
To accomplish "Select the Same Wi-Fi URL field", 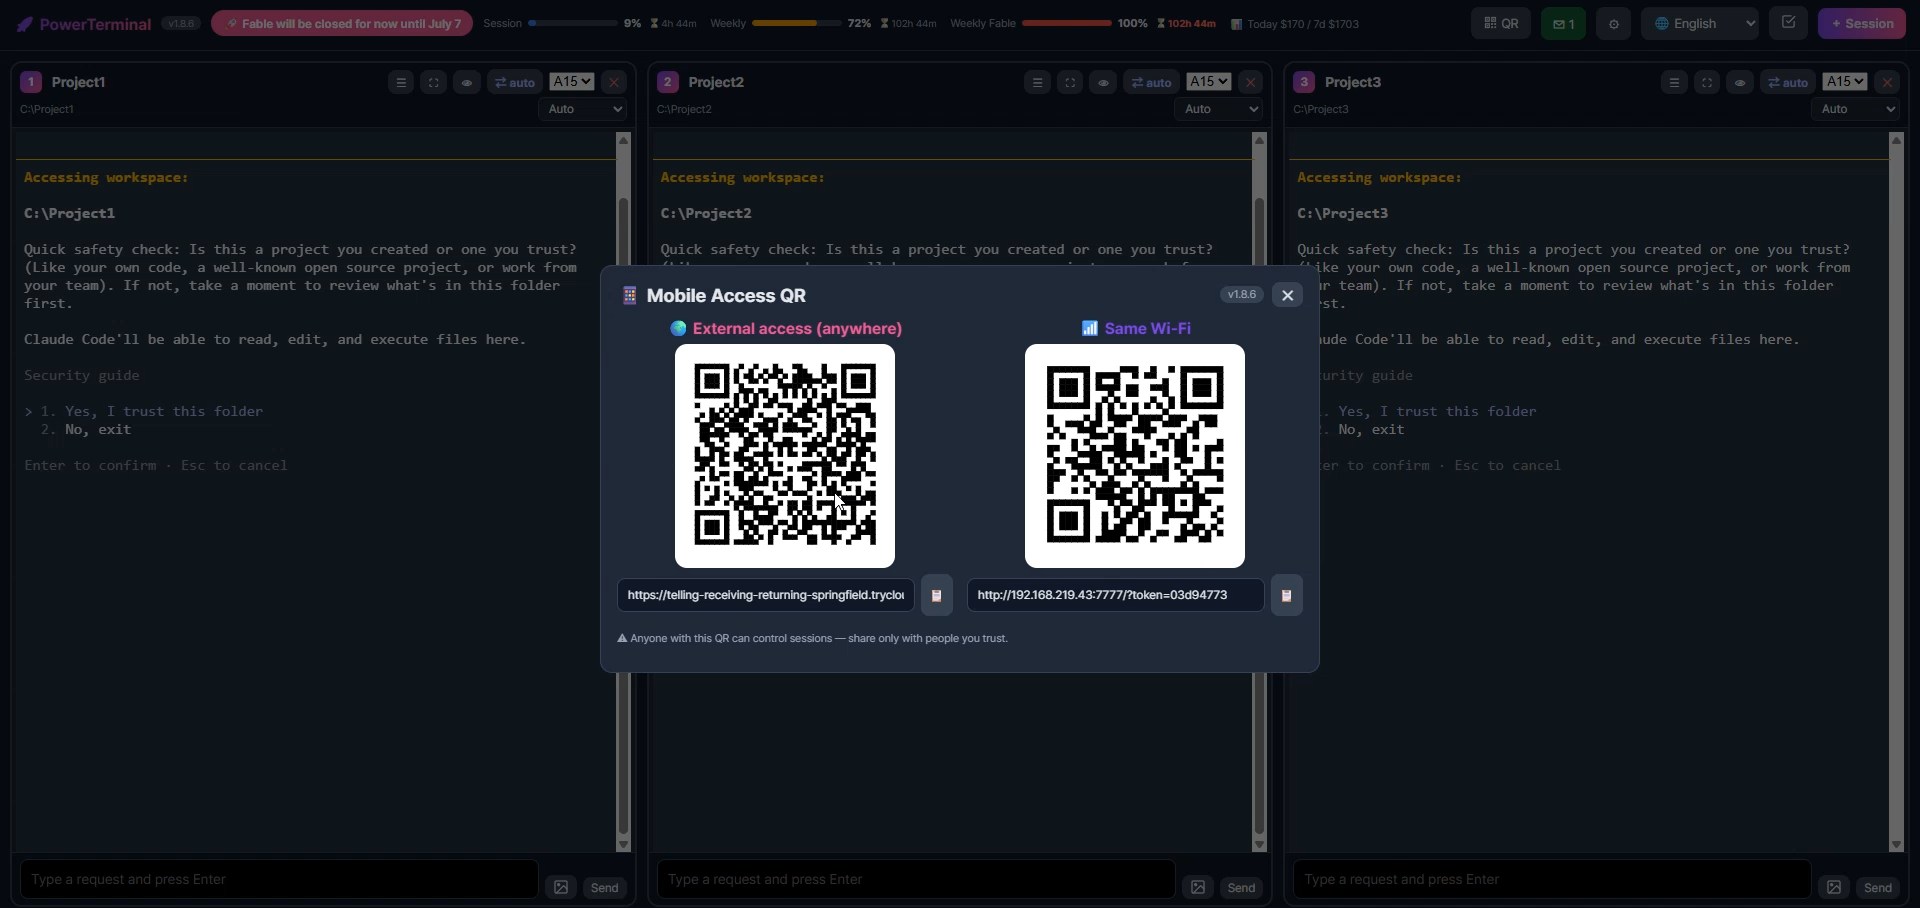I will pyautogui.click(x=1116, y=595).
